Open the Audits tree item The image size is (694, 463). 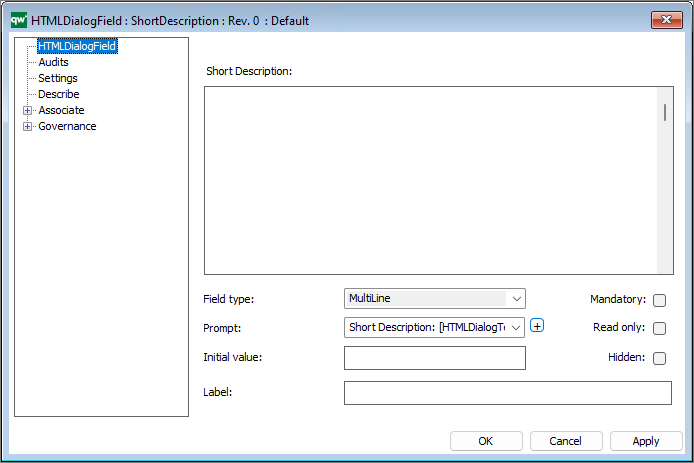53,62
